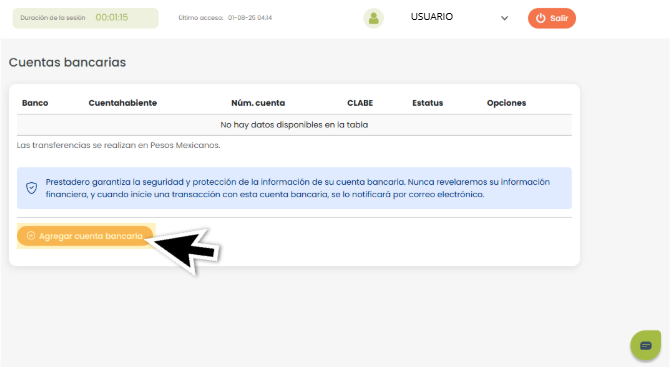Click the green user avatar icon
The image size is (670, 367).
pos(373,18)
